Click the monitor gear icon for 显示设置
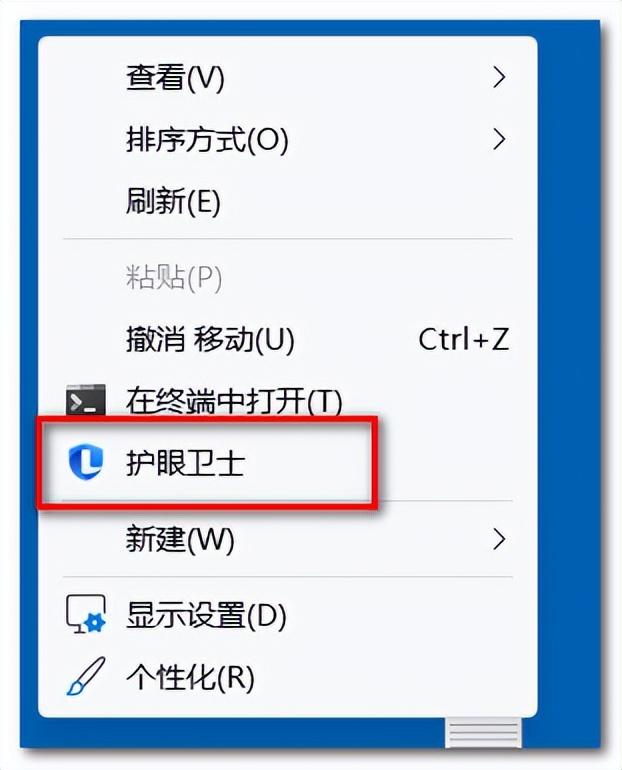This screenshot has height=770, width=622. point(86,614)
